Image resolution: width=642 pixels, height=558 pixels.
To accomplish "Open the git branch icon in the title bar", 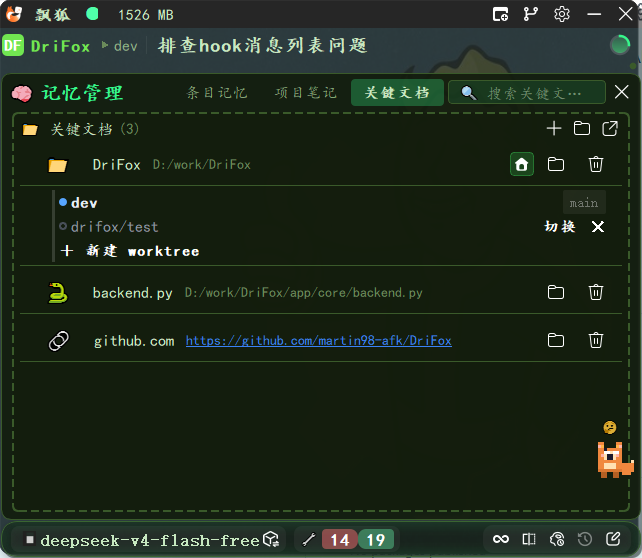I will (531, 14).
